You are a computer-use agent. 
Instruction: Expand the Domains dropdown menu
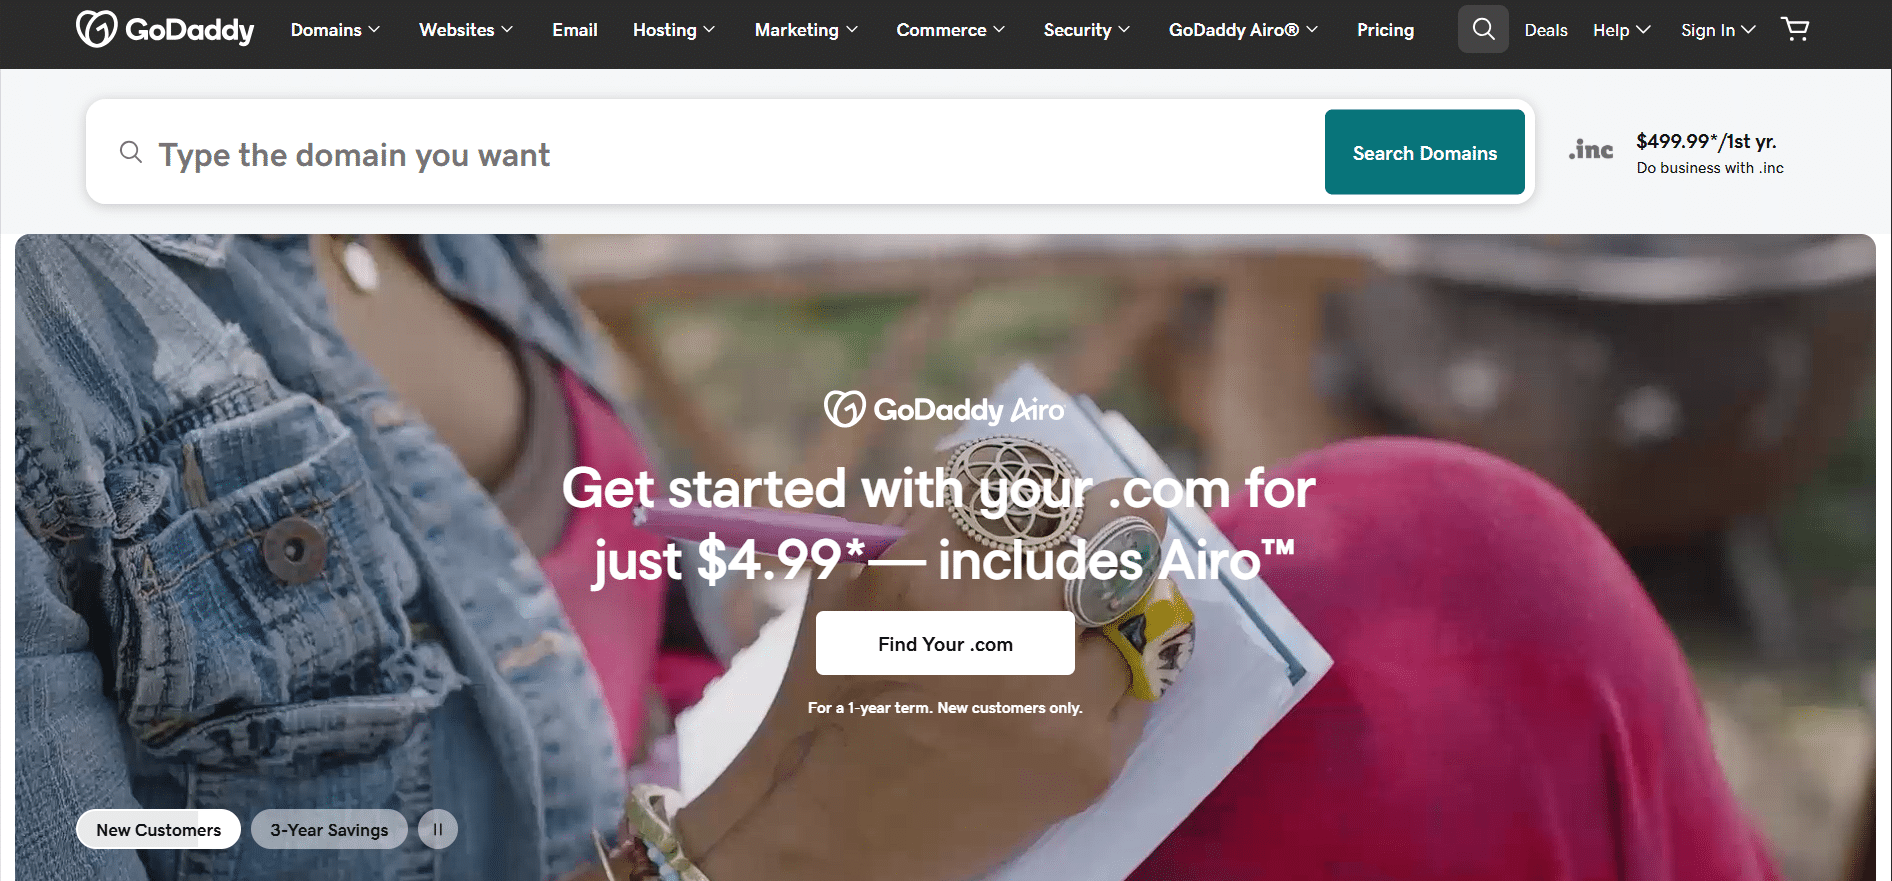point(335,30)
